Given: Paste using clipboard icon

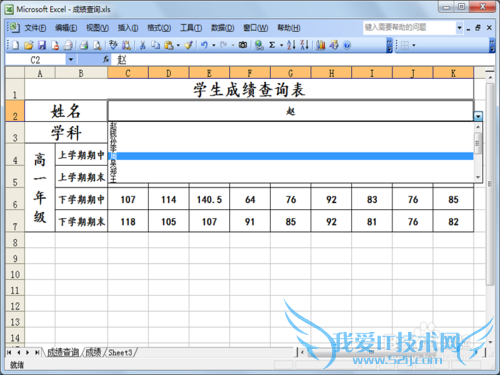Looking at the screenshot, I should (x=169, y=45).
